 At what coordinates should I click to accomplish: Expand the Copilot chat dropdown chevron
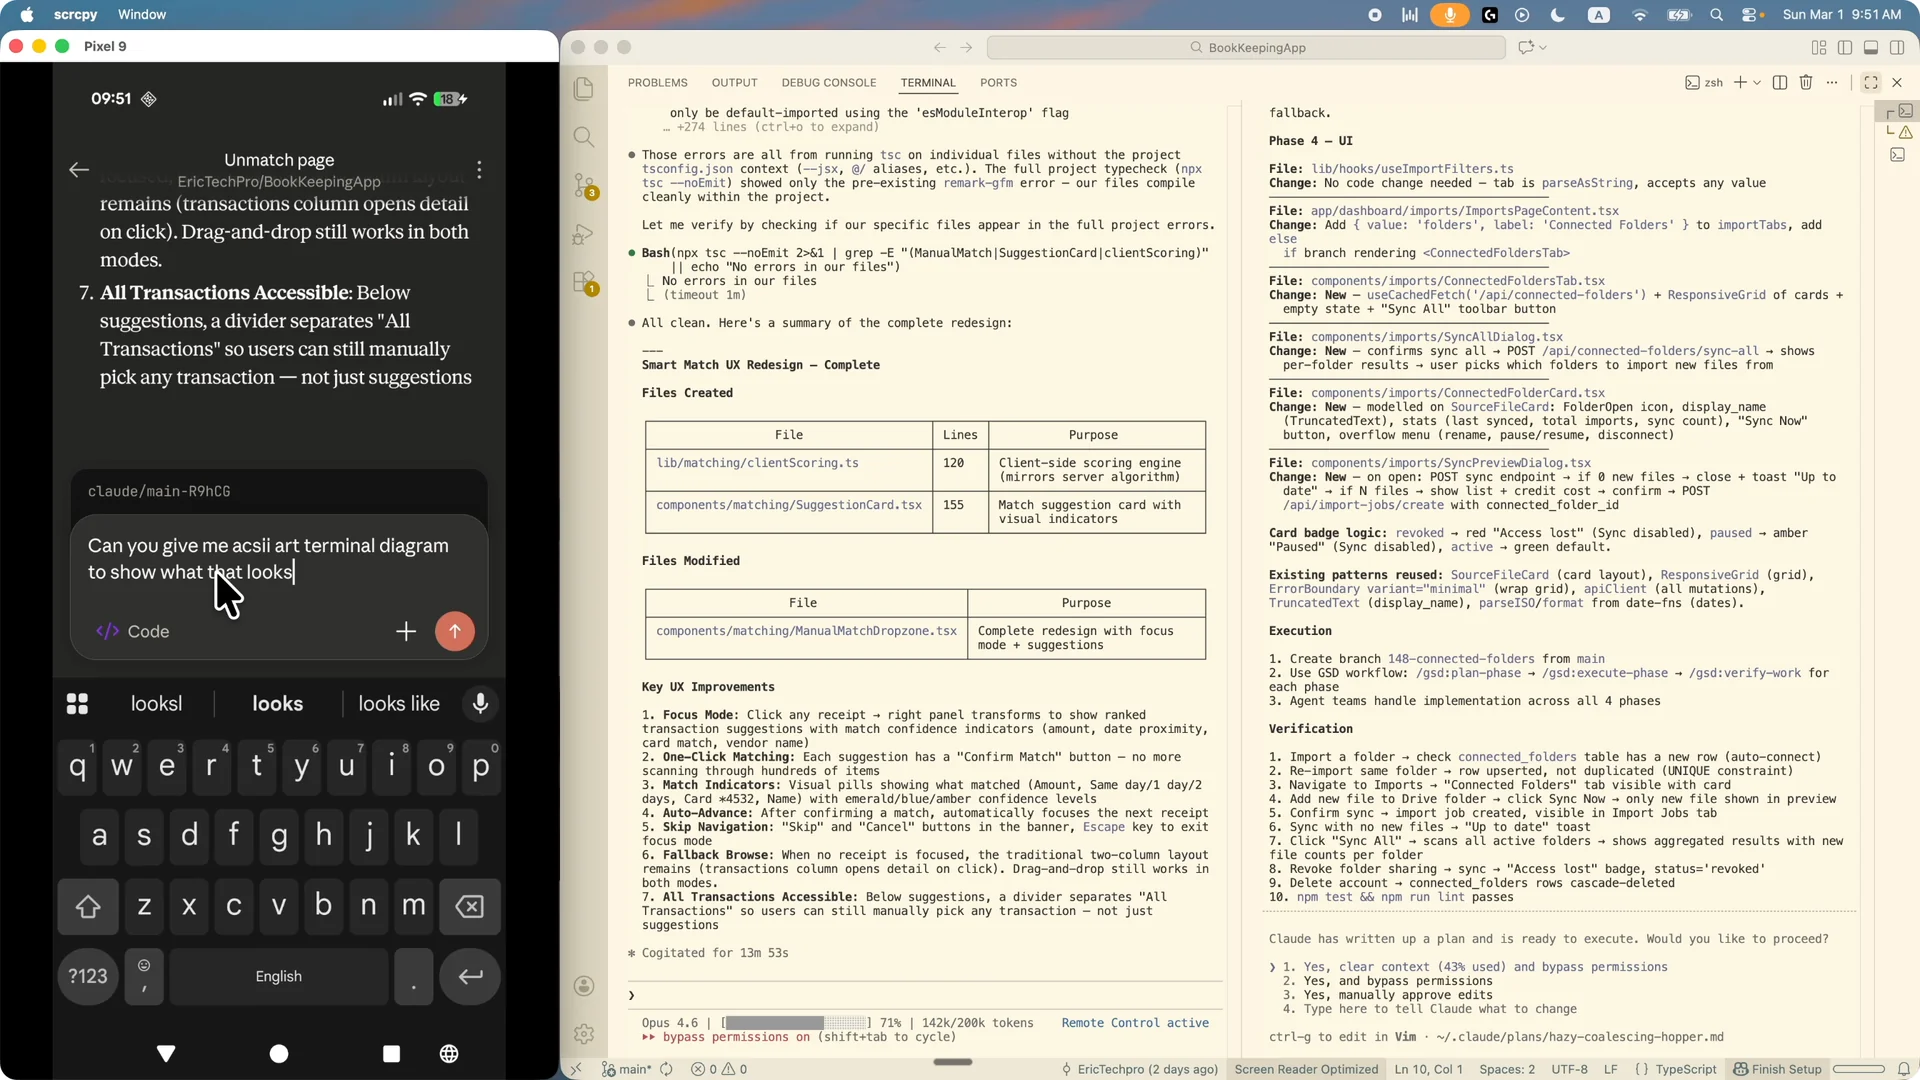[1543, 47]
